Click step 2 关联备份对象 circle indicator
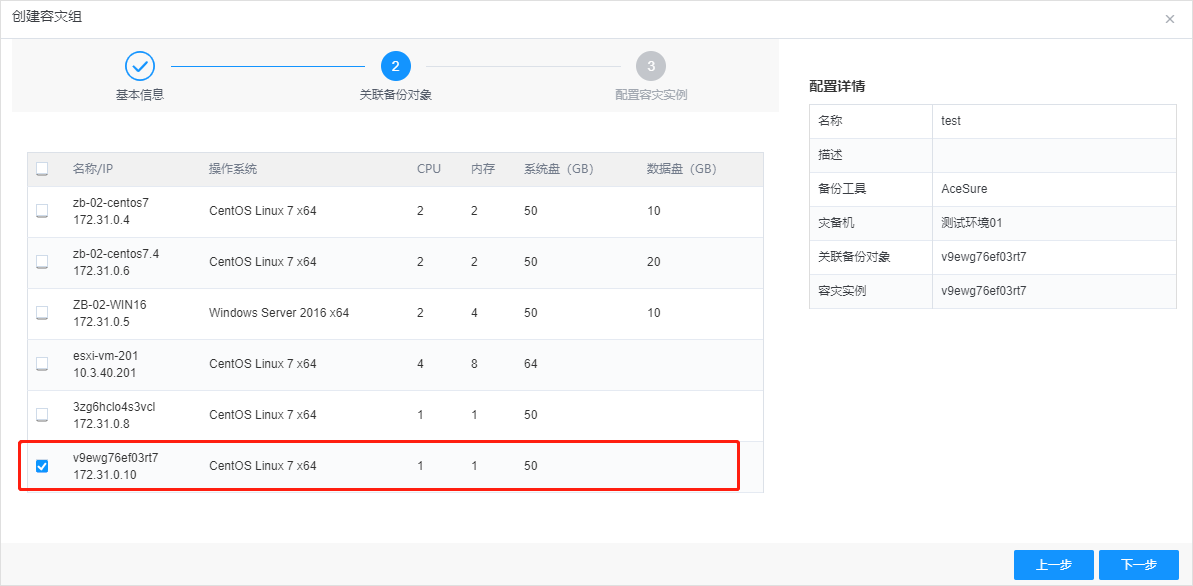Image resolution: width=1193 pixels, height=586 pixels. (x=396, y=65)
